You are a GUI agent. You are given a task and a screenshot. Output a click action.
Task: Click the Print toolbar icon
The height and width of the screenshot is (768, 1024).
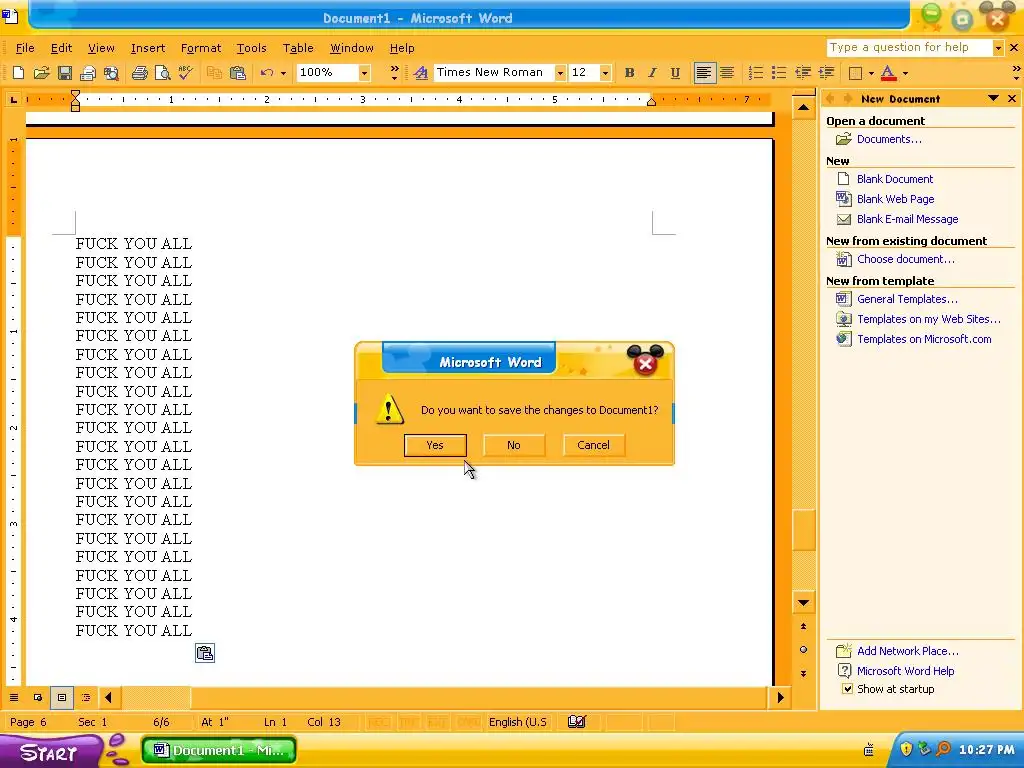pos(139,72)
